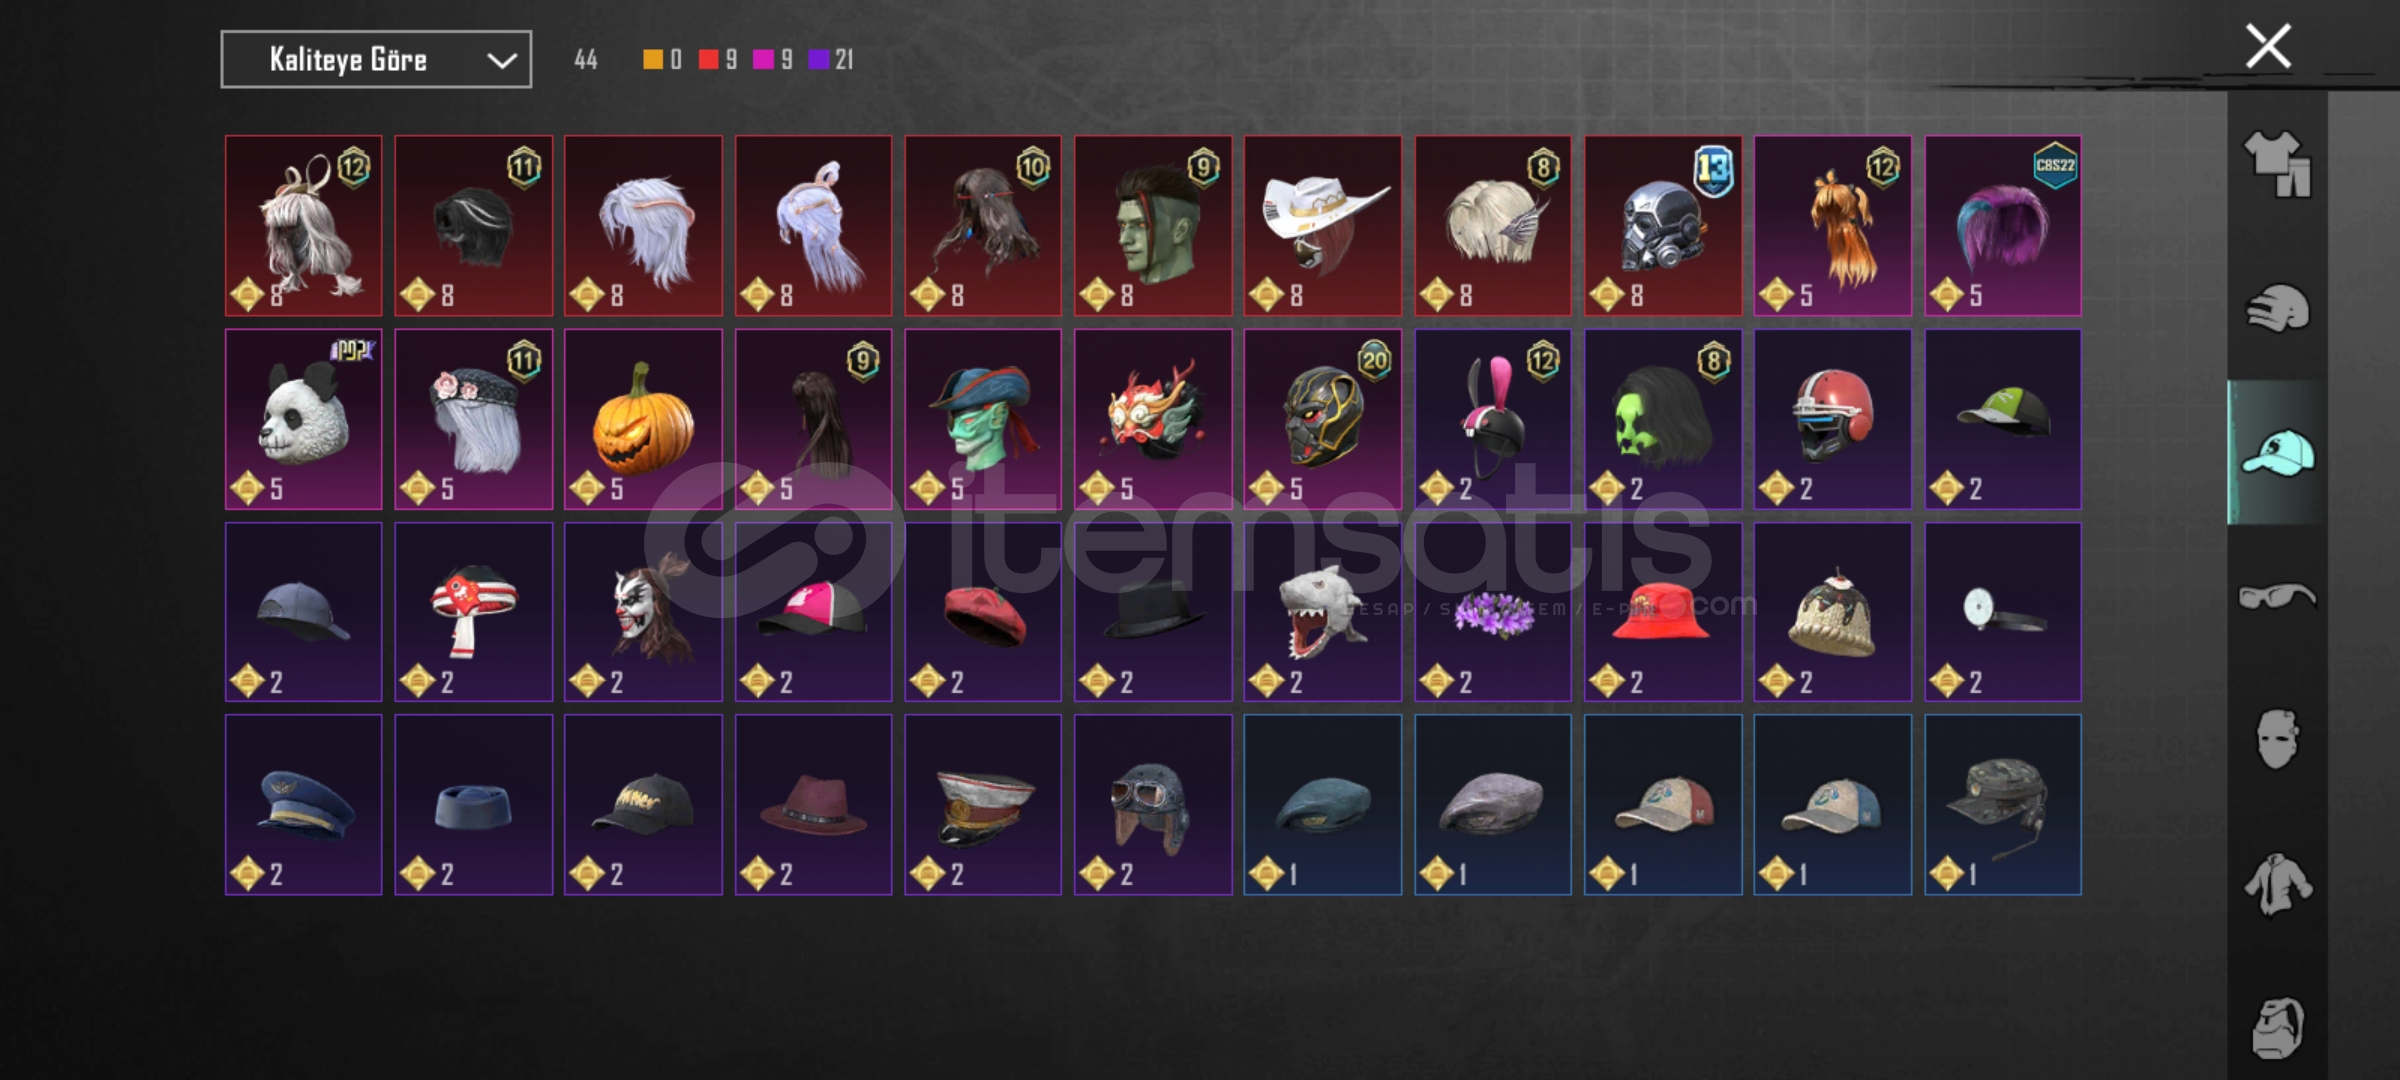The height and width of the screenshot is (1080, 2400).
Task: Select the pilot goggles leather cap
Action: [x=1153, y=805]
